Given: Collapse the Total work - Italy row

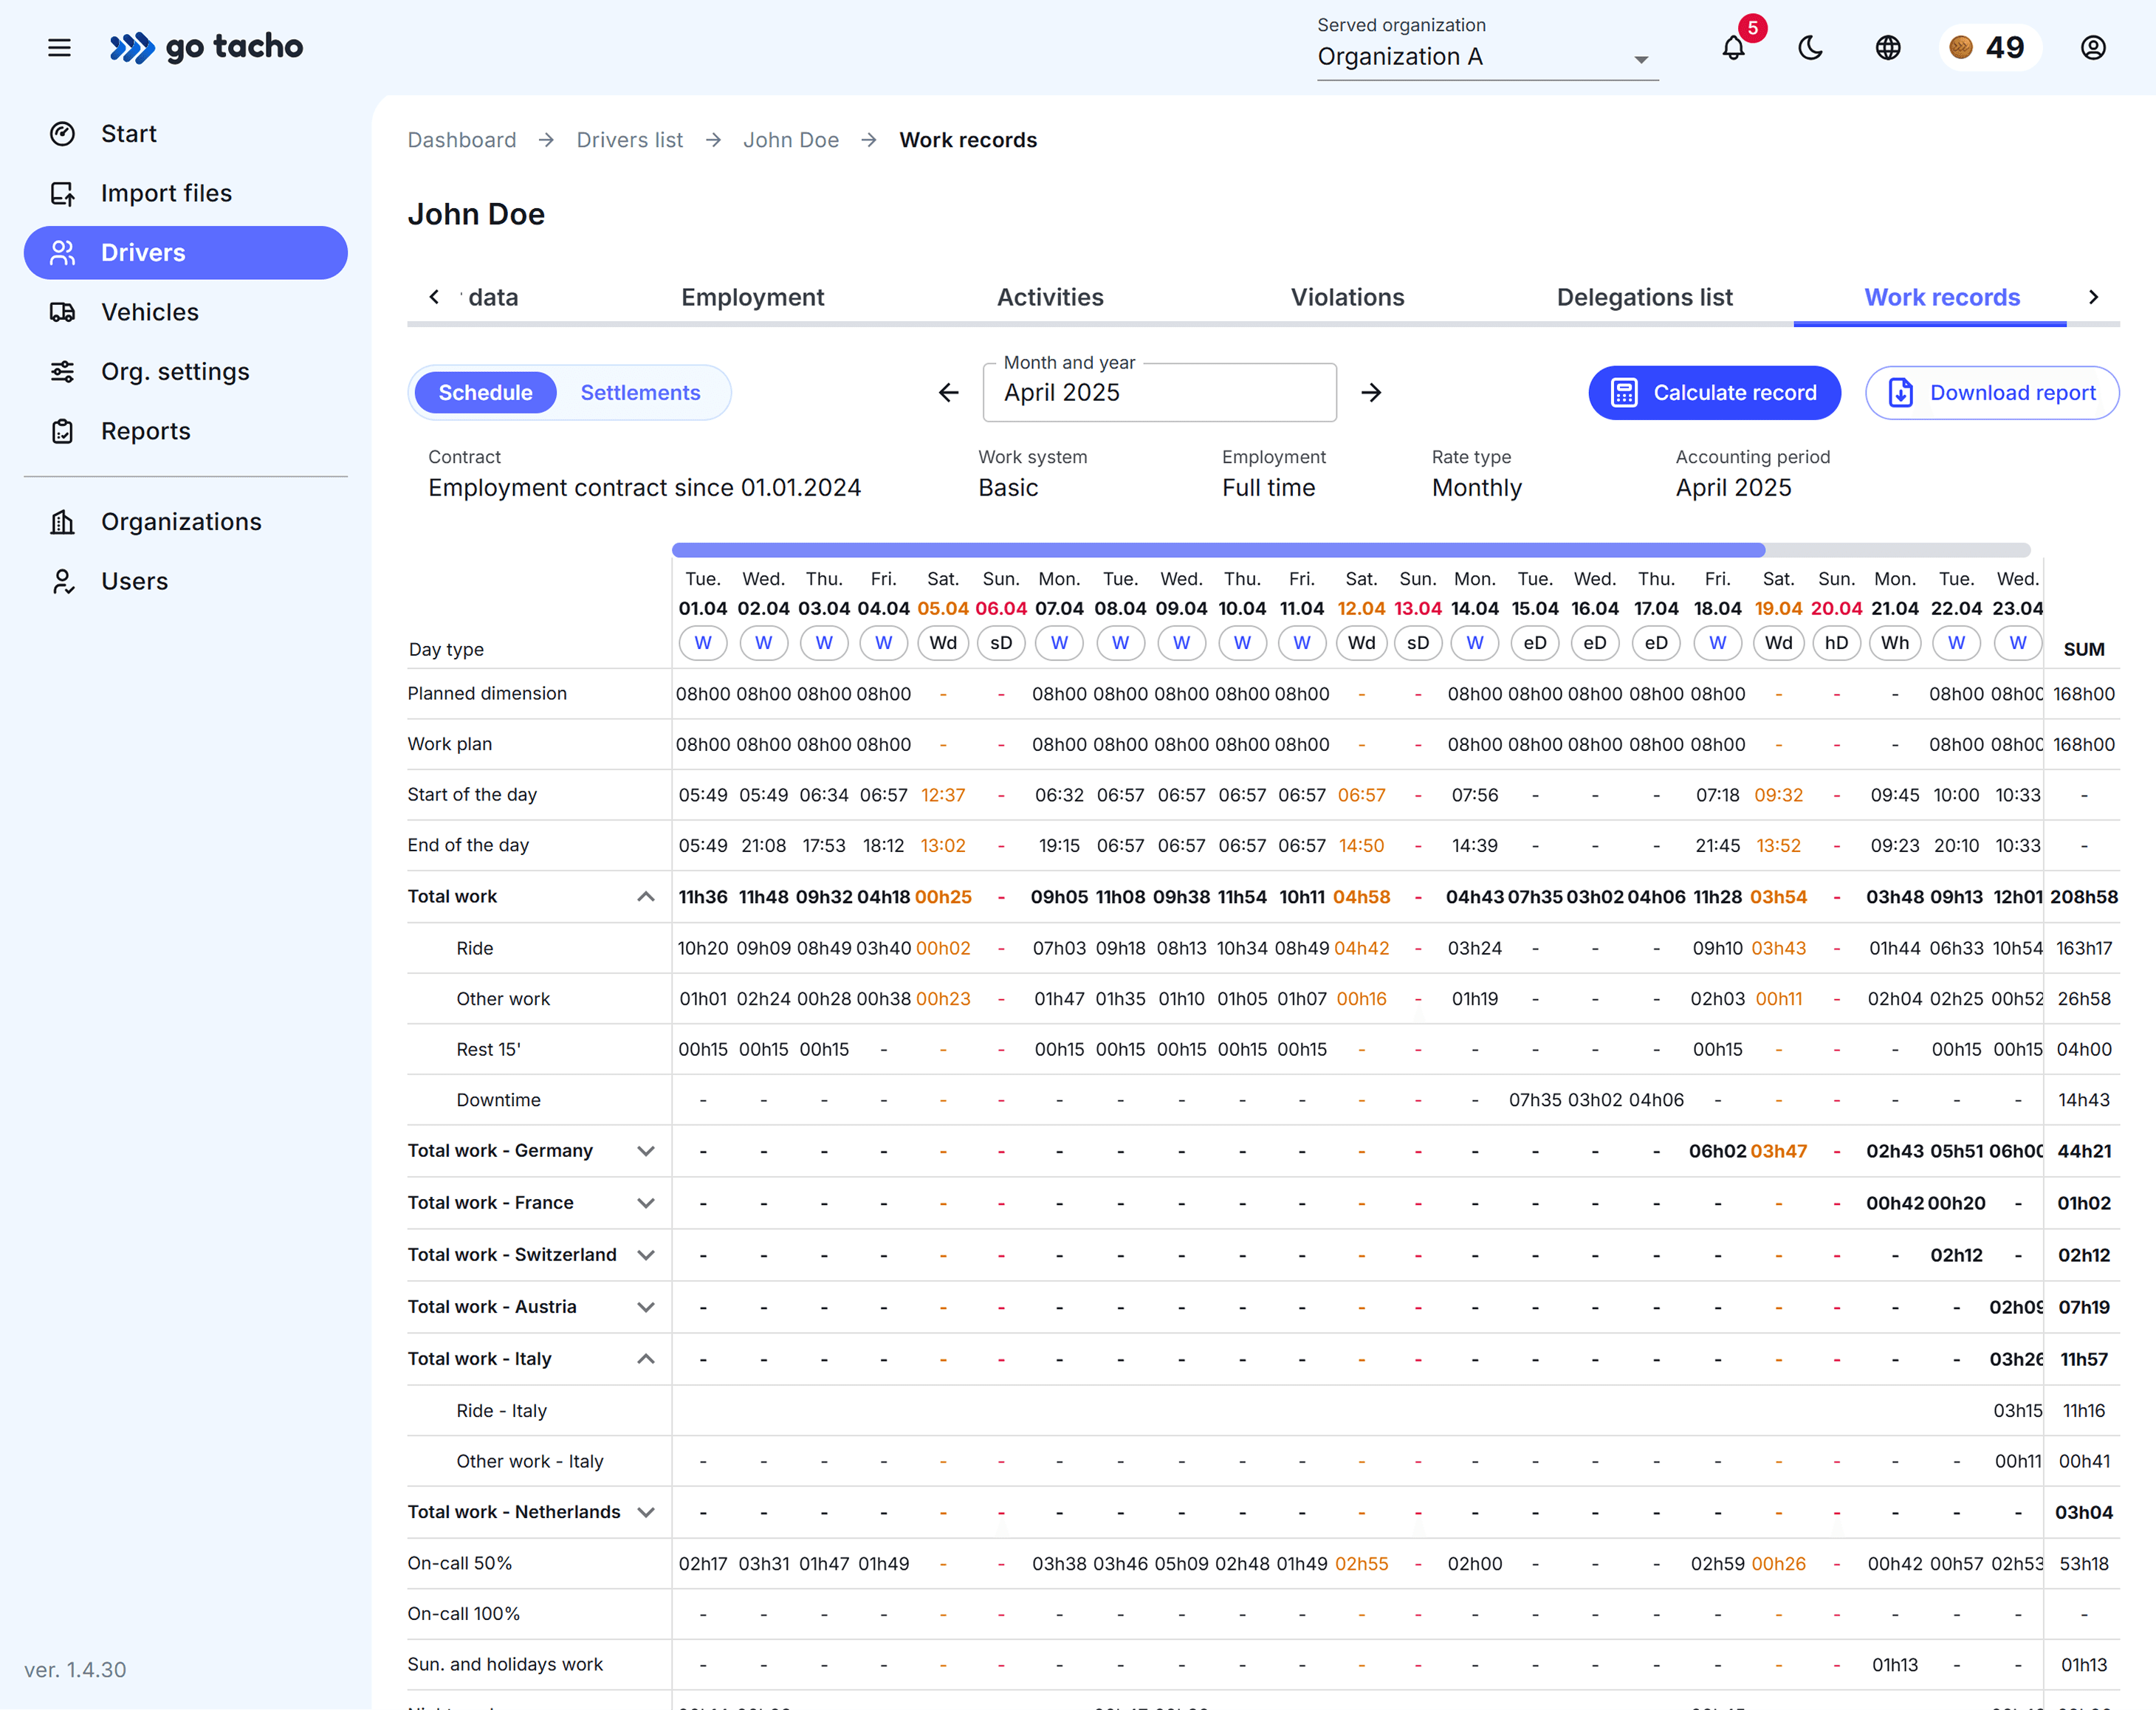Looking at the screenshot, I should [x=646, y=1359].
